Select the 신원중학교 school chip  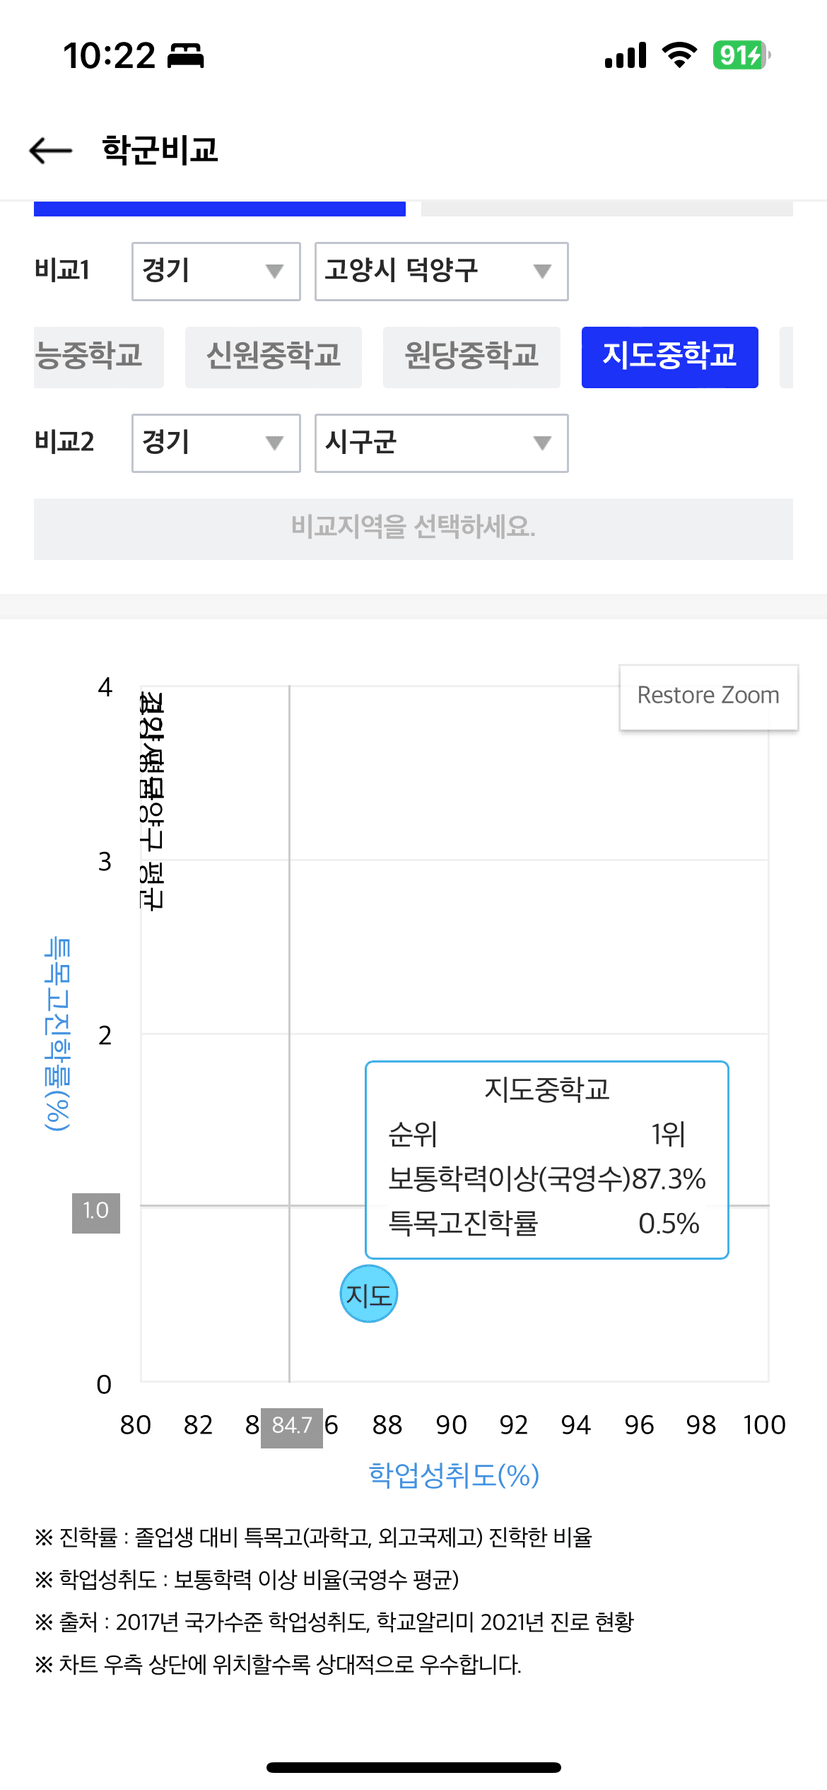point(273,357)
